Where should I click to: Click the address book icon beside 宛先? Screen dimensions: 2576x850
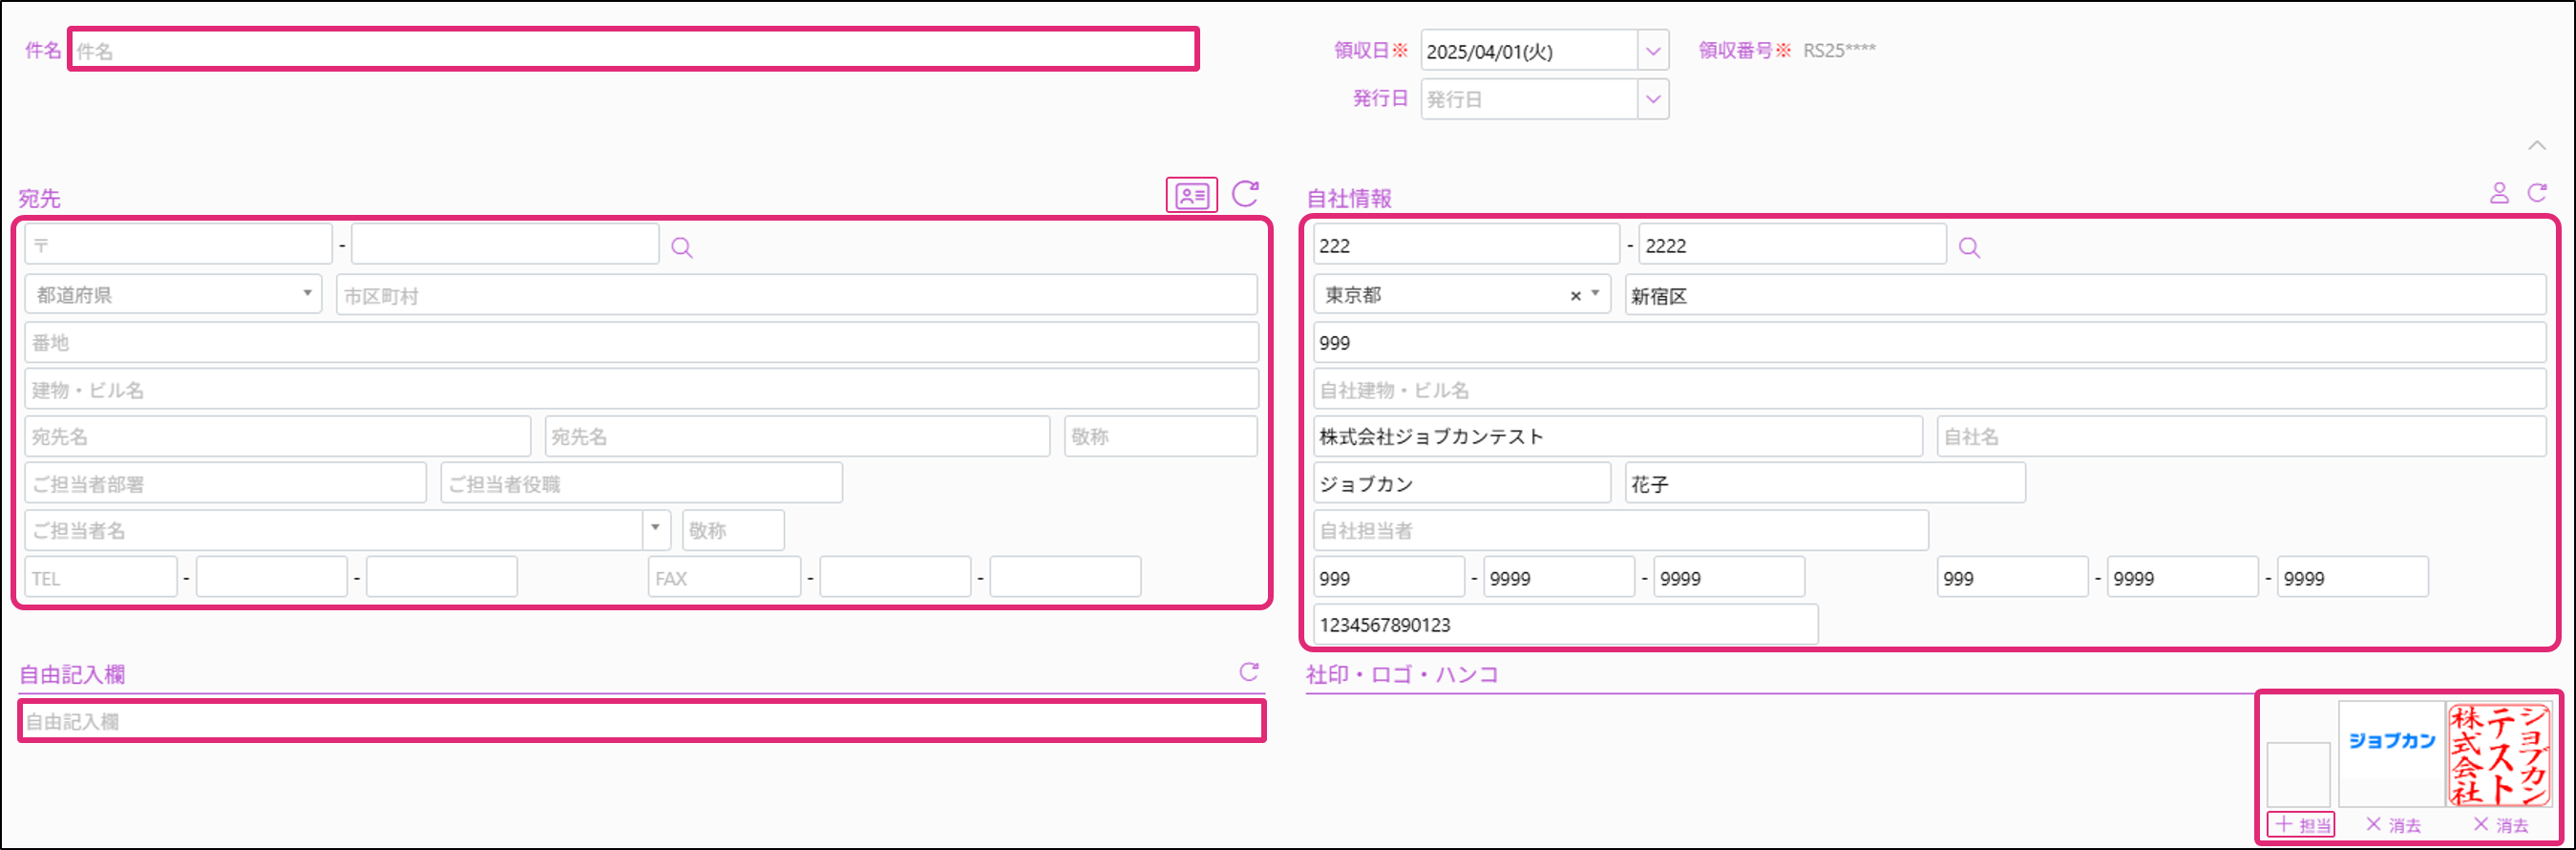tap(1191, 195)
